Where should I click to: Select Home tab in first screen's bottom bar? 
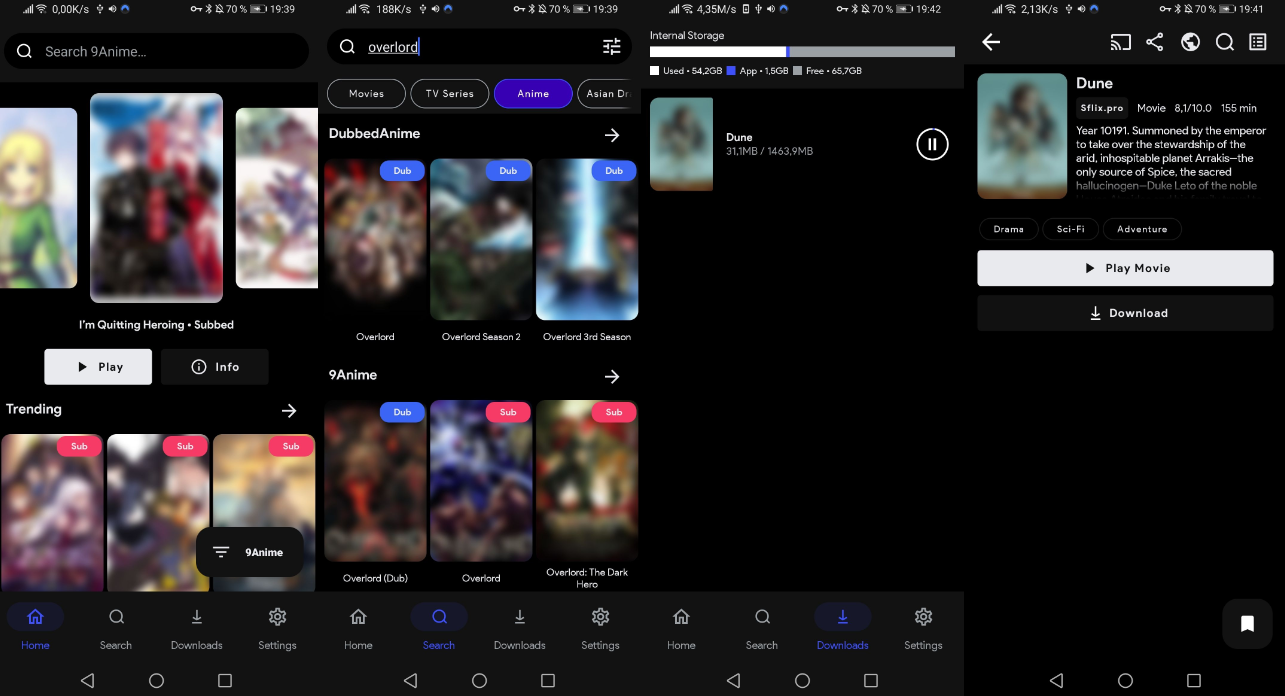pyautogui.click(x=35, y=628)
